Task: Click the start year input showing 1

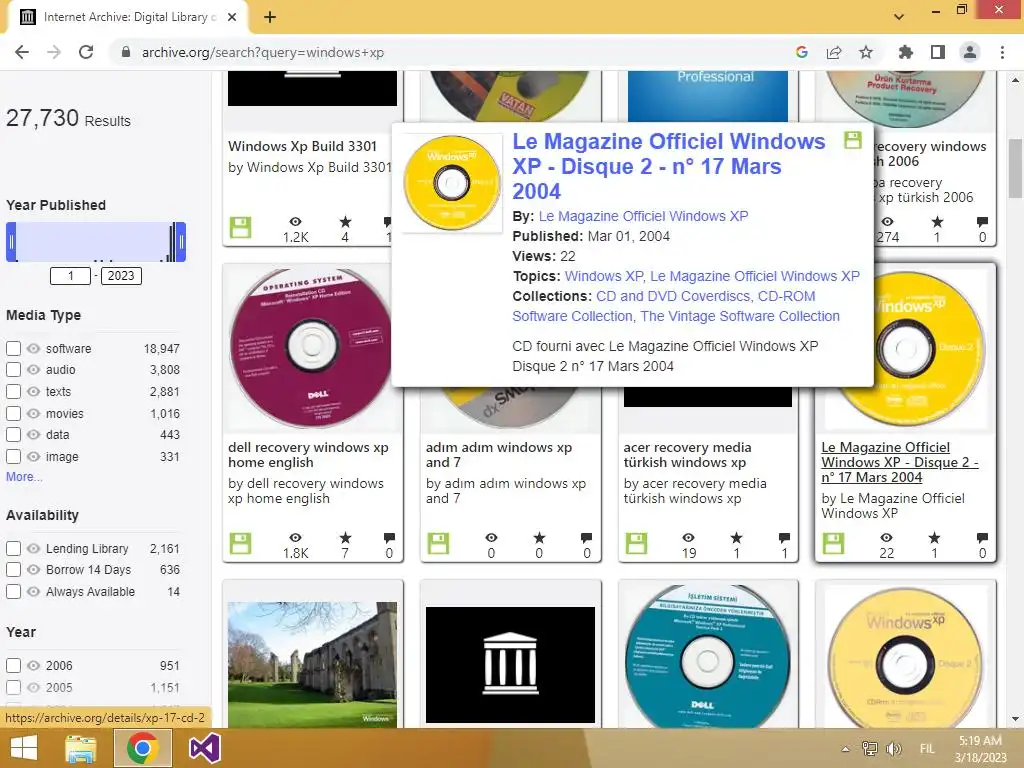Action: point(71,276)
